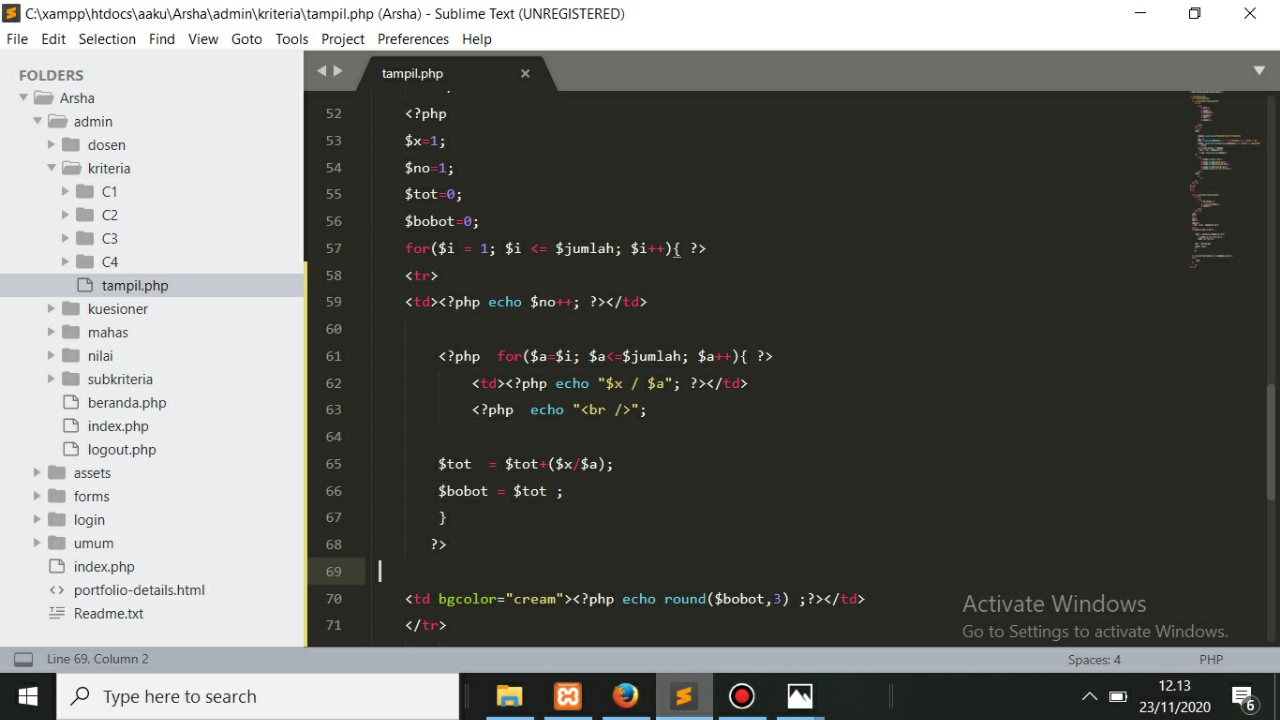Open the tab list dropdown arrow

pos(1259,71)
